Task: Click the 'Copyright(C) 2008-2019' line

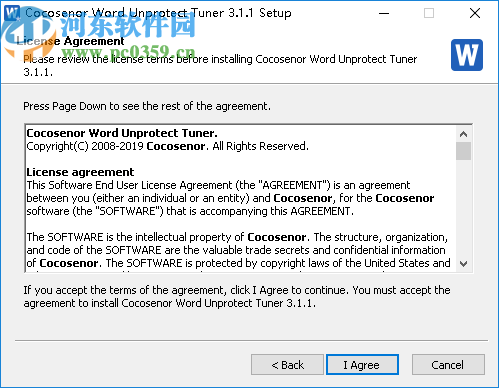Action: [168, 146]
